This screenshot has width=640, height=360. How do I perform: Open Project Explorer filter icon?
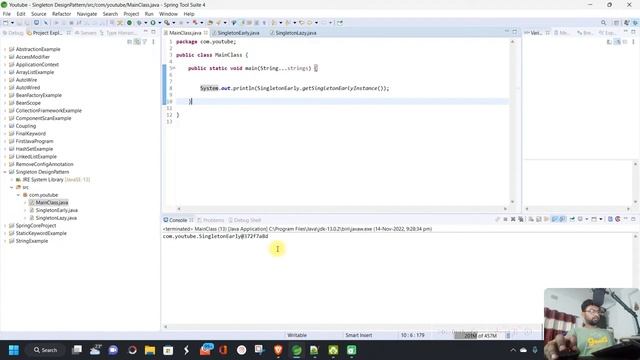(144, 42)
